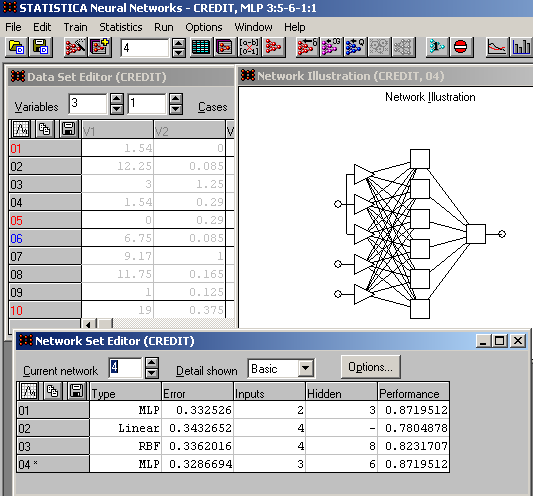
Task: Expand the Detail shown Basic dropdown
Action: [x=305, y=368]
